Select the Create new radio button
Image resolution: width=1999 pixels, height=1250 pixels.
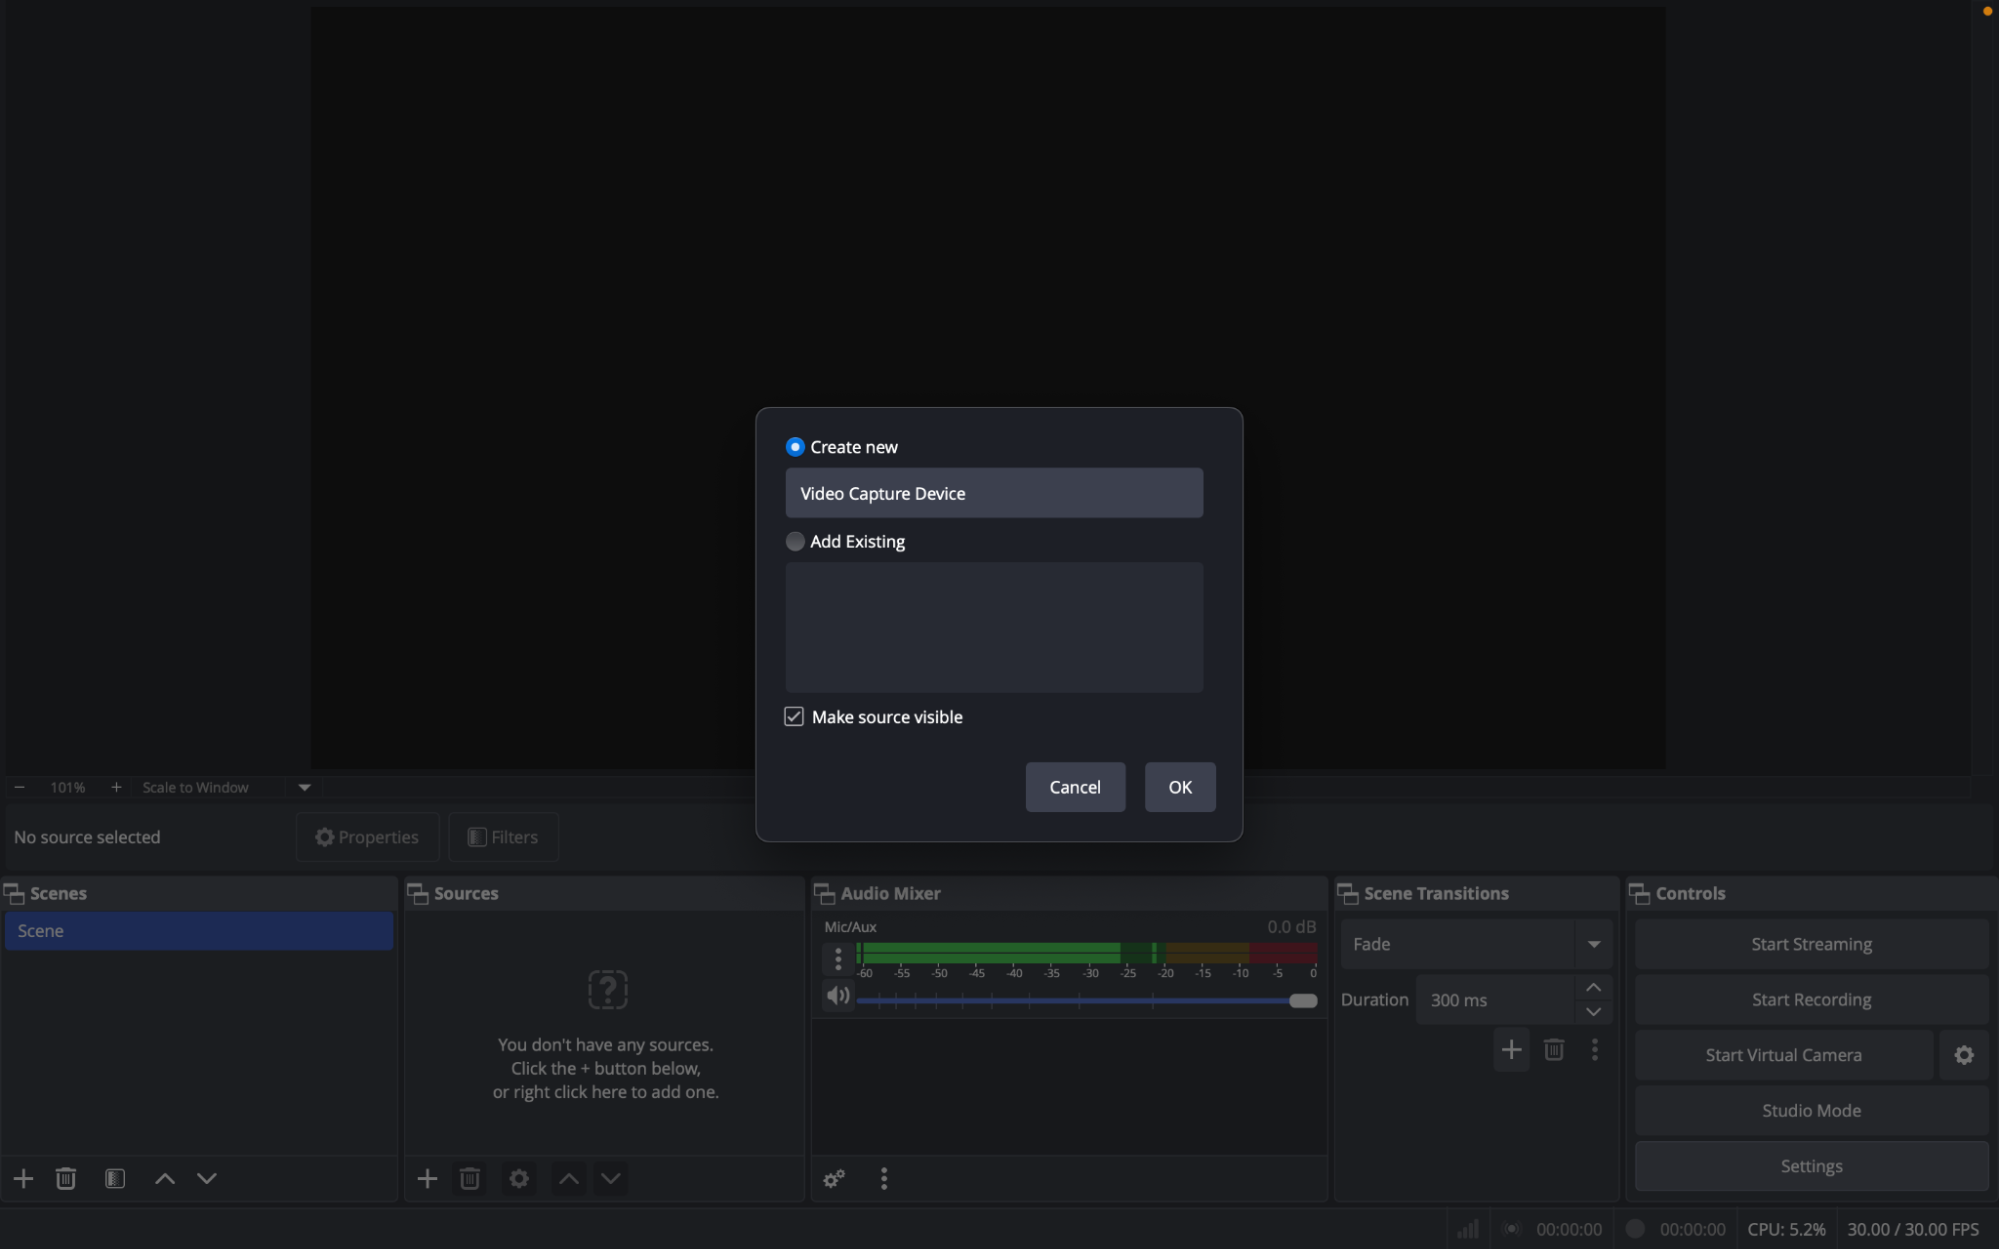coord(795,447)
